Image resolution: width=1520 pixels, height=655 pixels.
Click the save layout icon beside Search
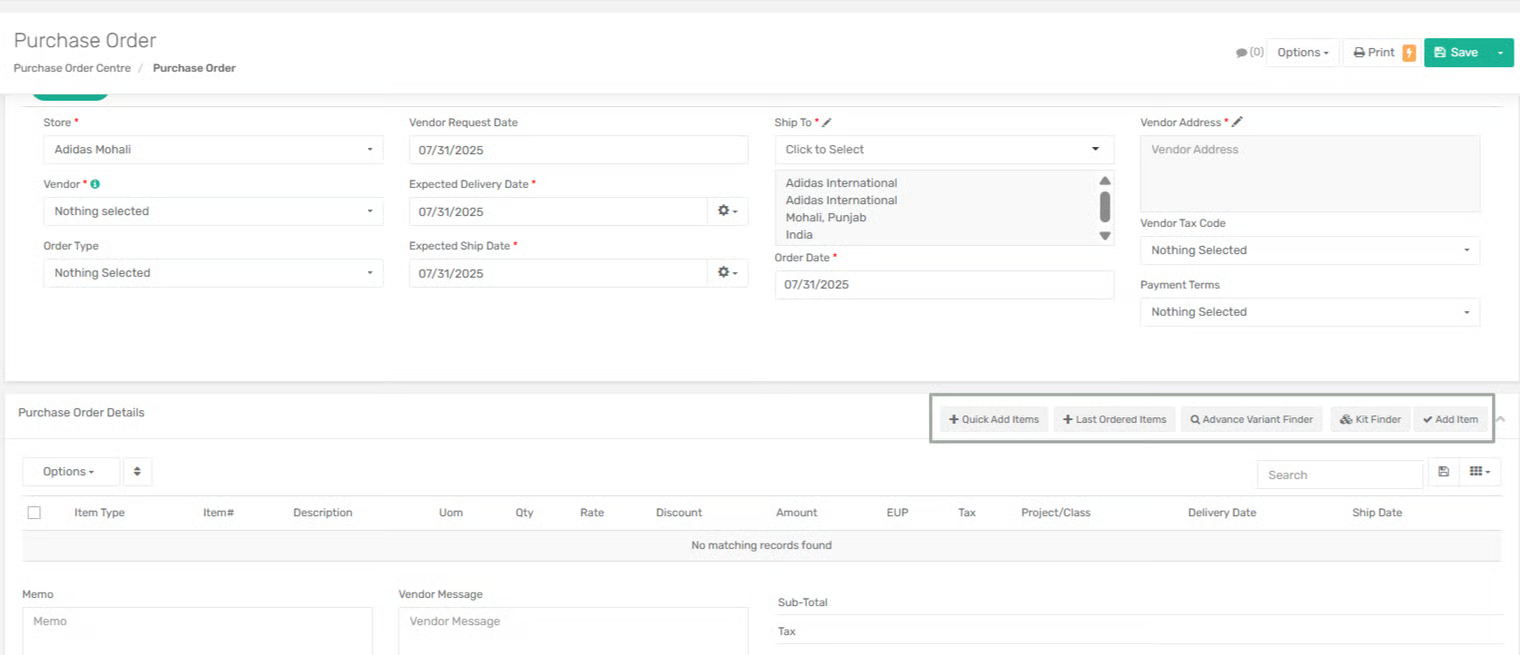point(1443,472)
